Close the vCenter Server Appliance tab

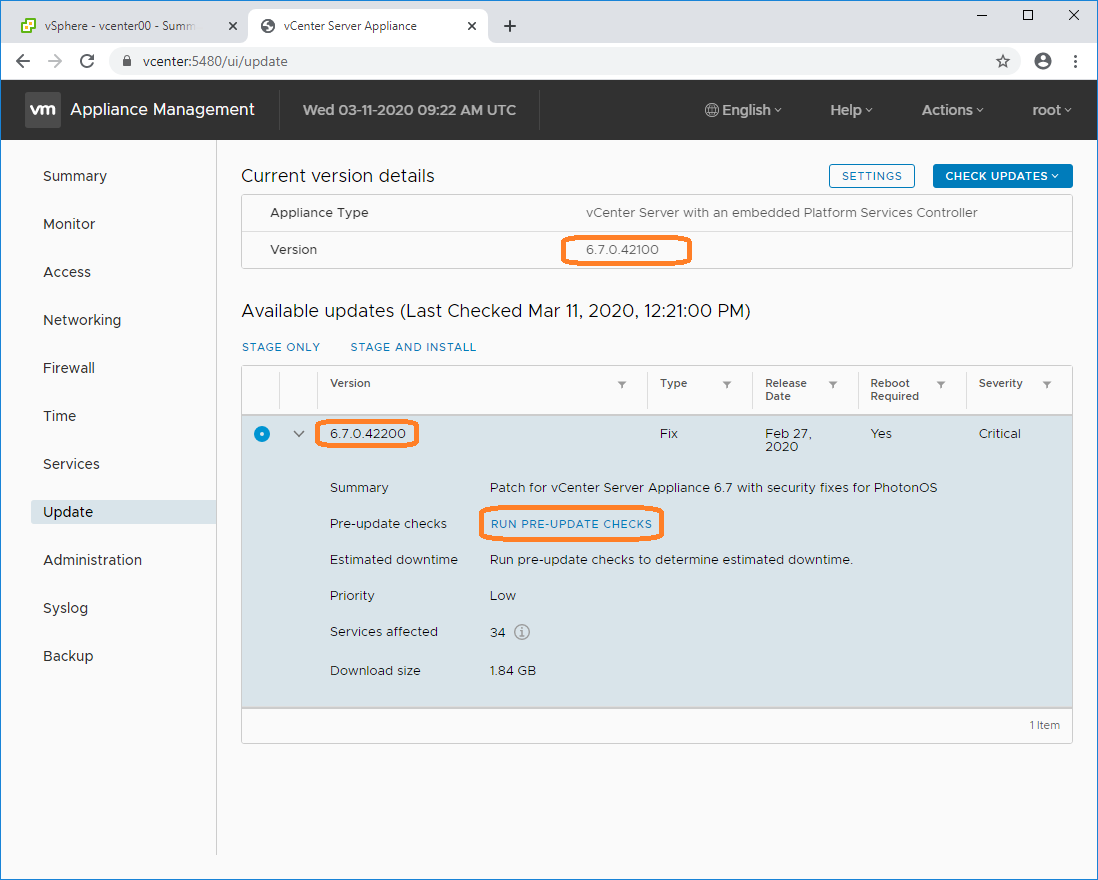tap(472, 26)
